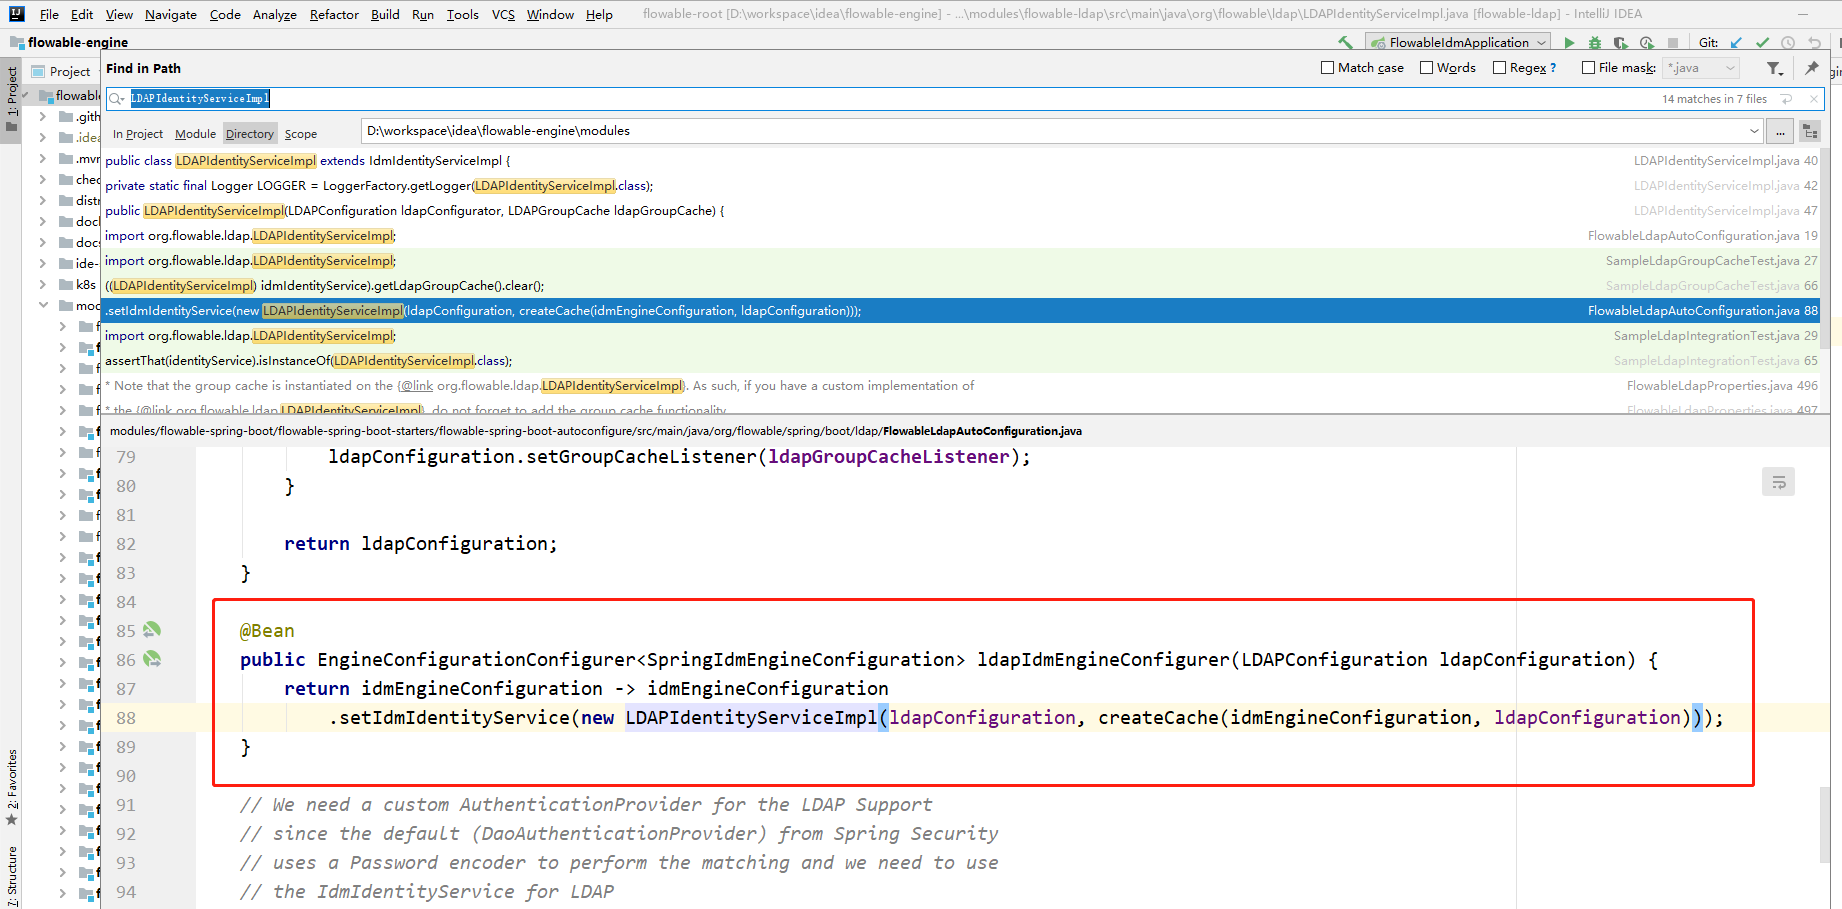This screenshot has width=1842, height=909.
Task: Expand the docs folder in project tree
Action: (x=42, y=242)
